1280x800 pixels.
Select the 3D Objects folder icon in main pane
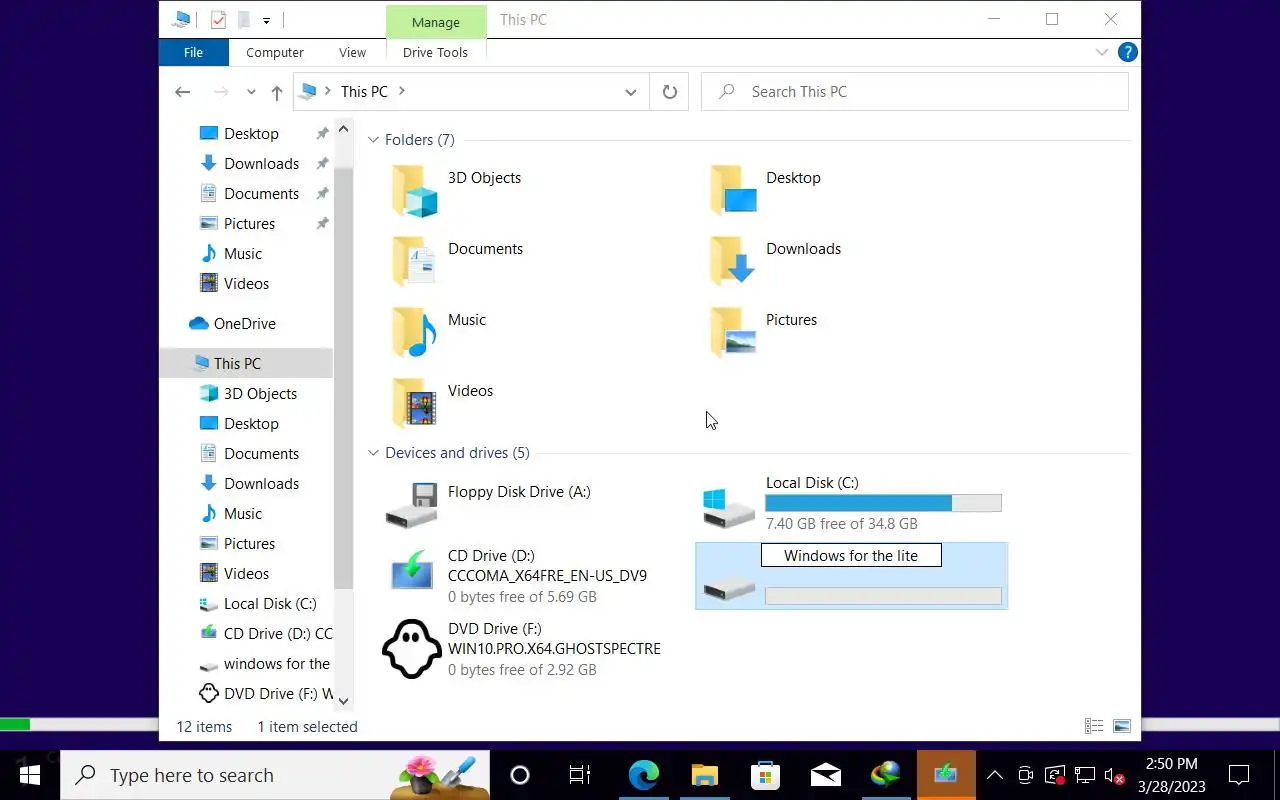coord(414,191)
